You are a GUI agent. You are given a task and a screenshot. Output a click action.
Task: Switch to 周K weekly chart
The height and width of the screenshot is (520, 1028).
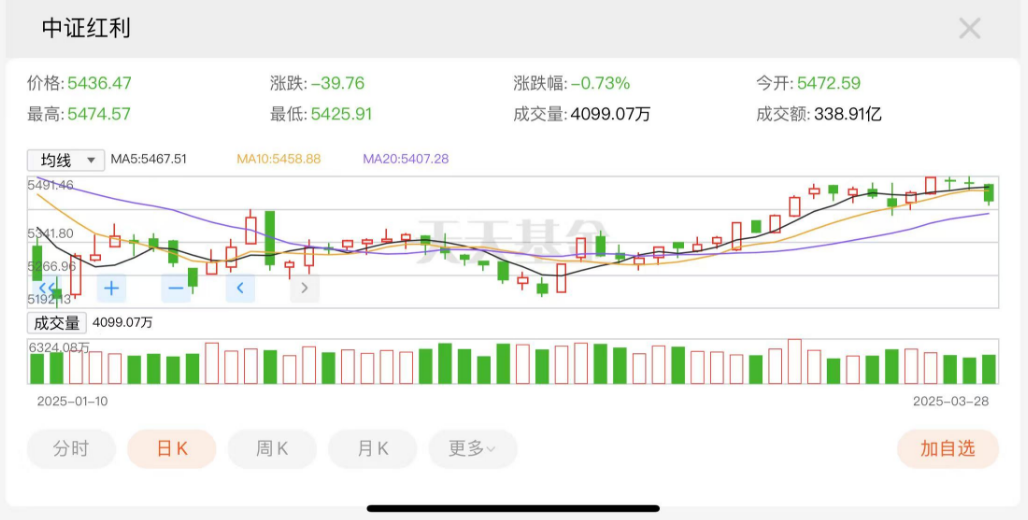tap(272, 449)
